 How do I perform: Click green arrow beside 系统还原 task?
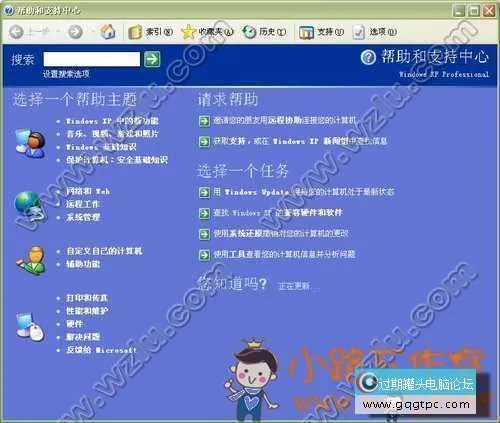[x=204, y=234]
